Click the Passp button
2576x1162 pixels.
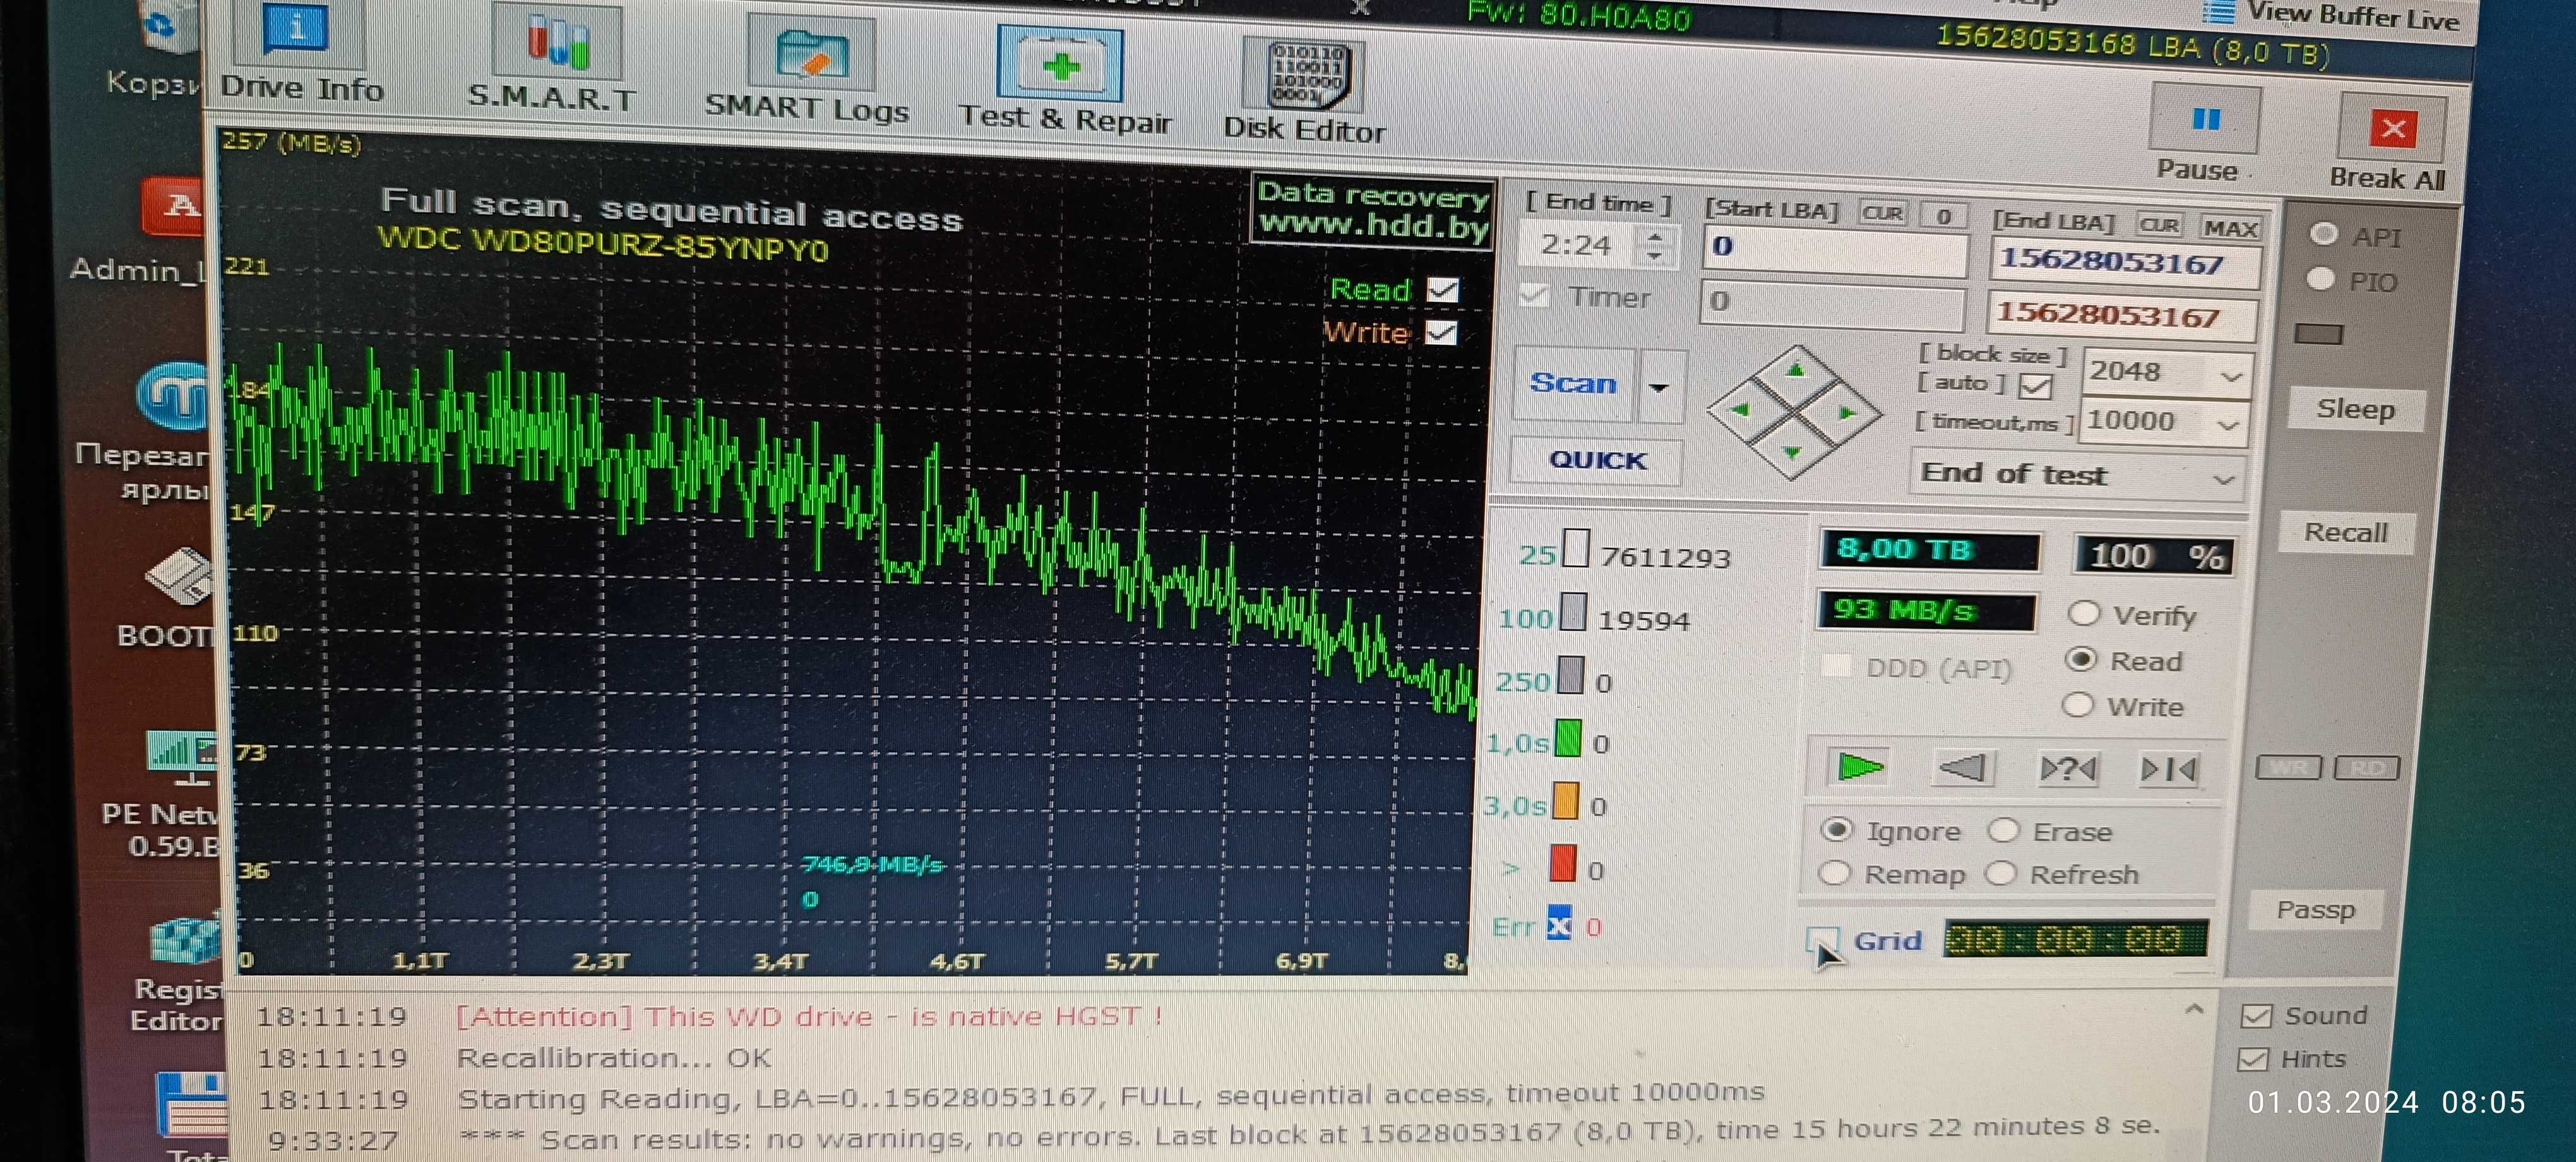[2315, 910]
